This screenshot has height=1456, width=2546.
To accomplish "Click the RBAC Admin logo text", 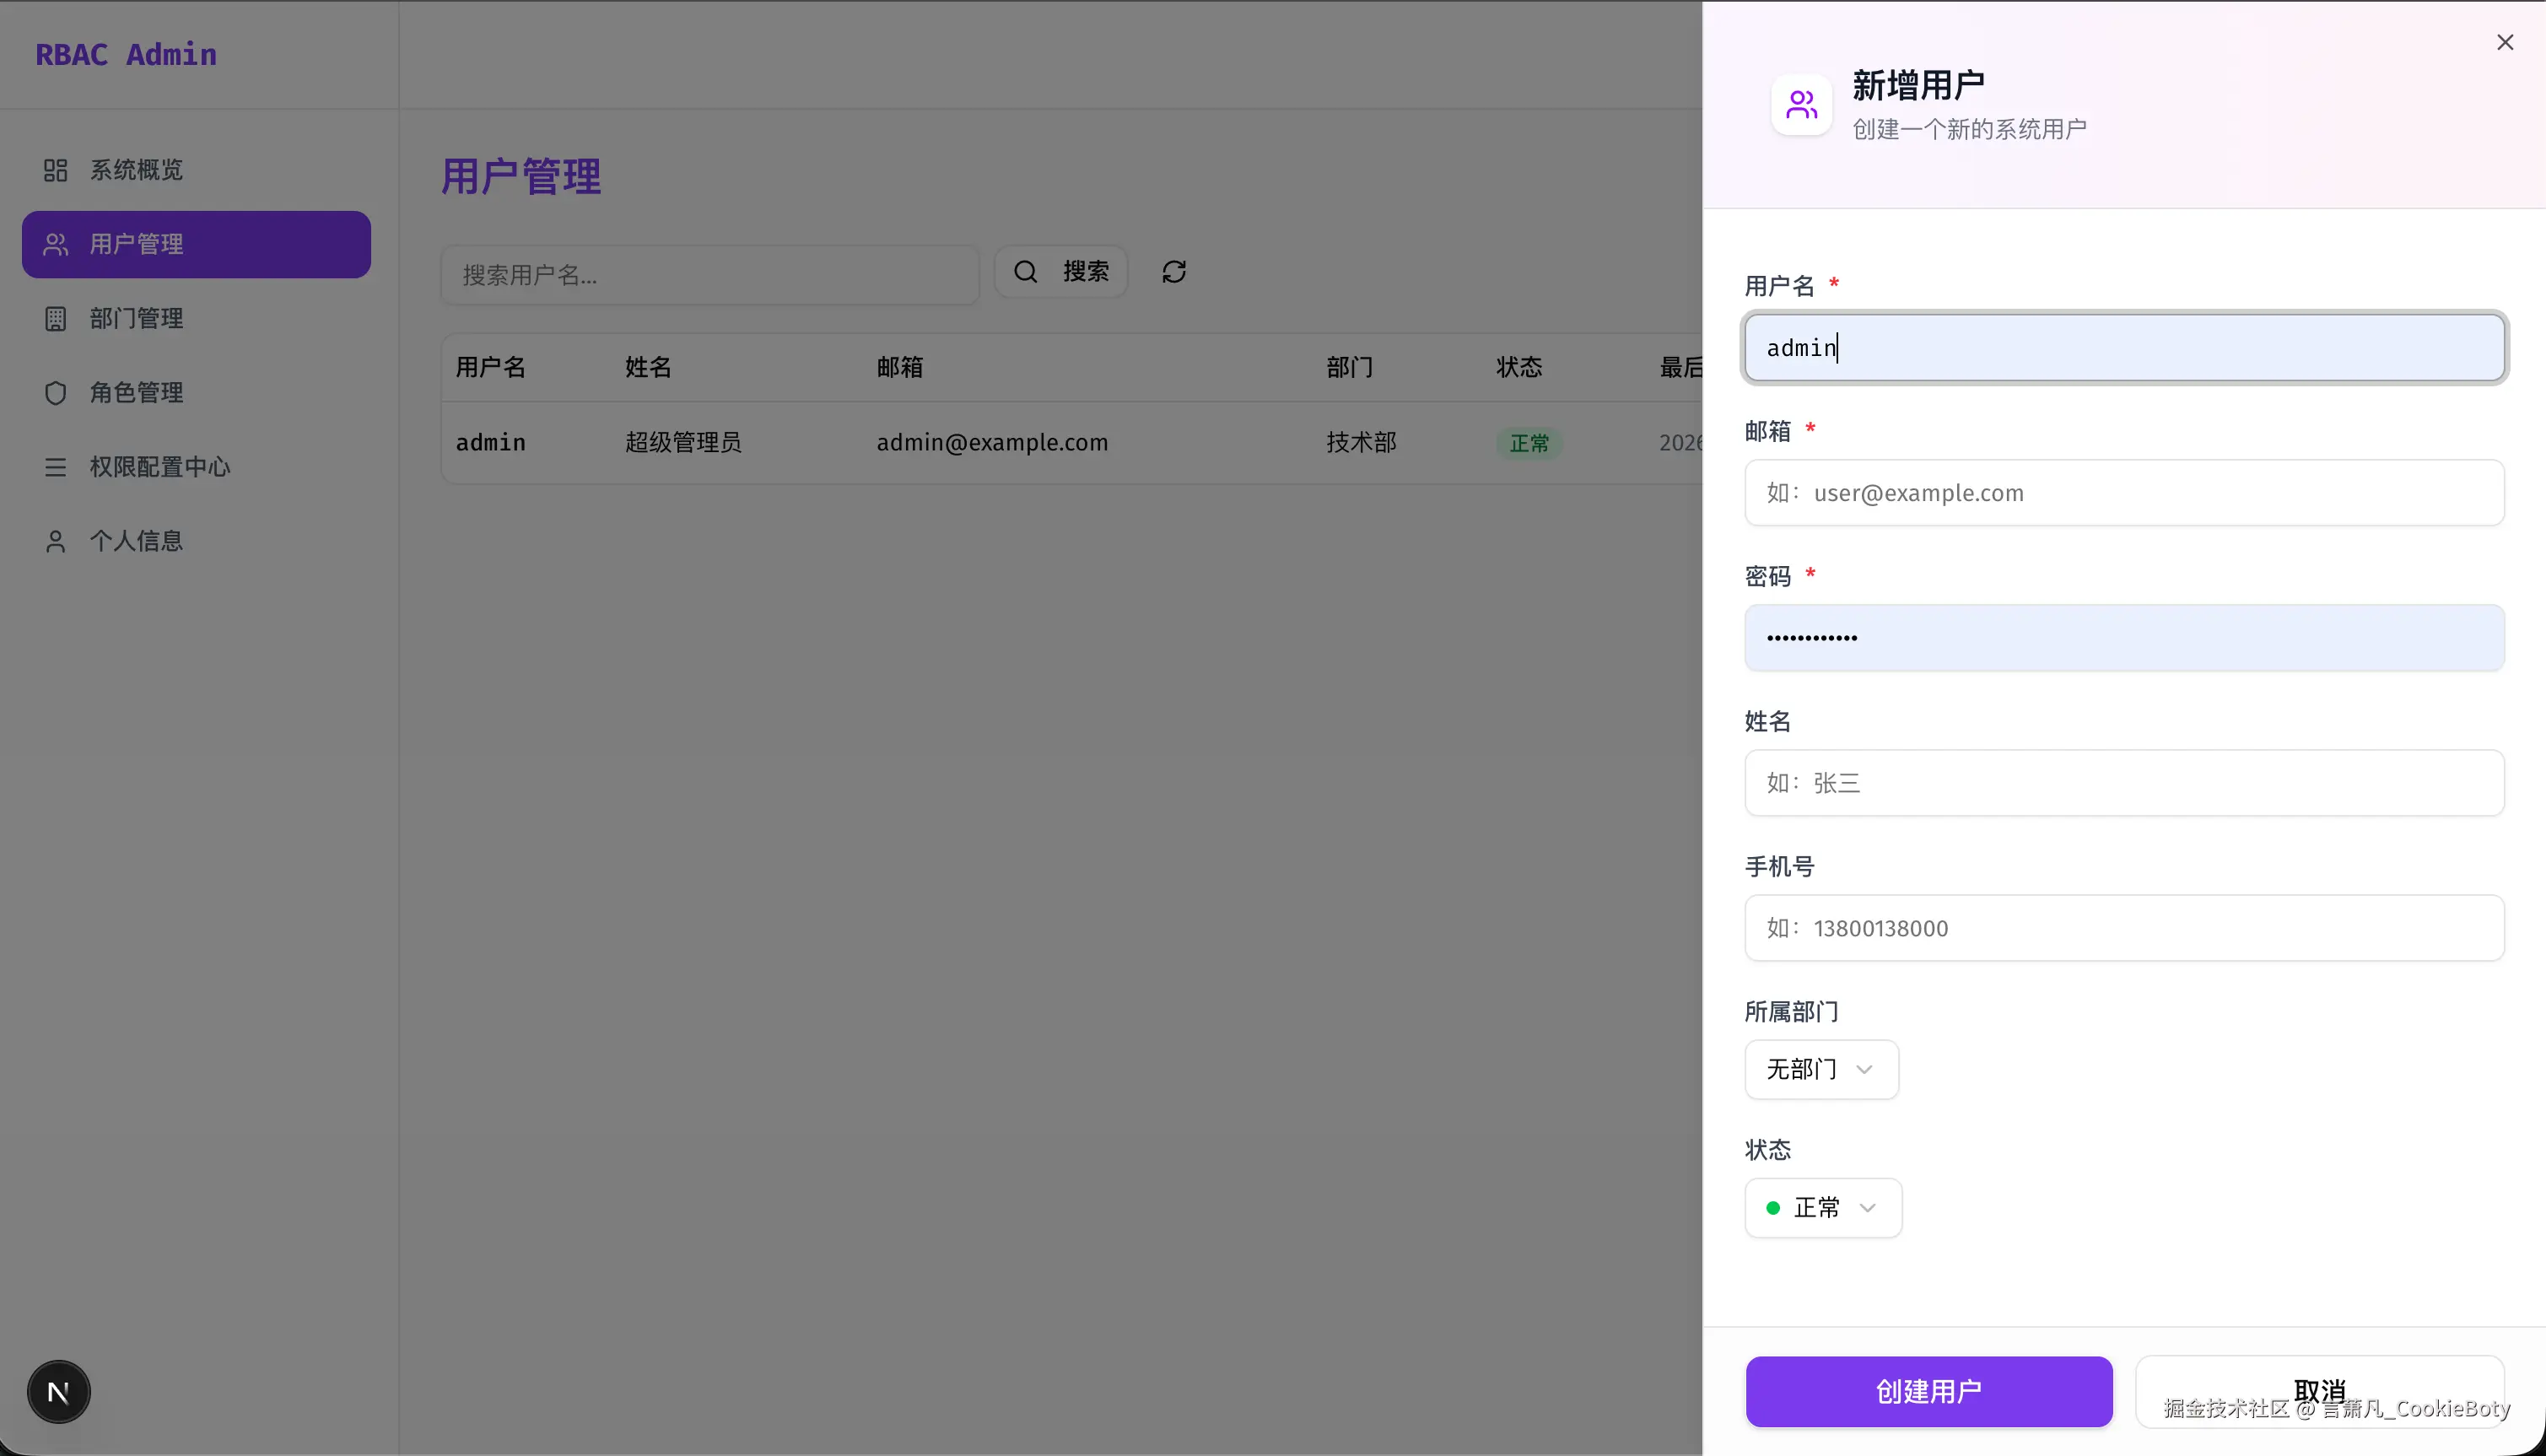I will (x=126, y=54).
